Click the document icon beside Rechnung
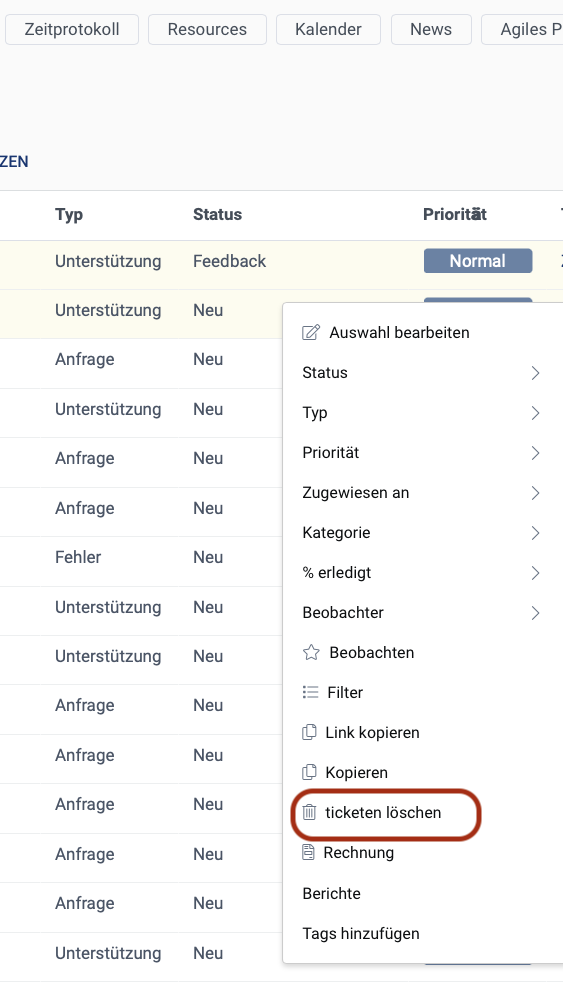The width and height of the screenshot is (563, 984). (308, 852)
